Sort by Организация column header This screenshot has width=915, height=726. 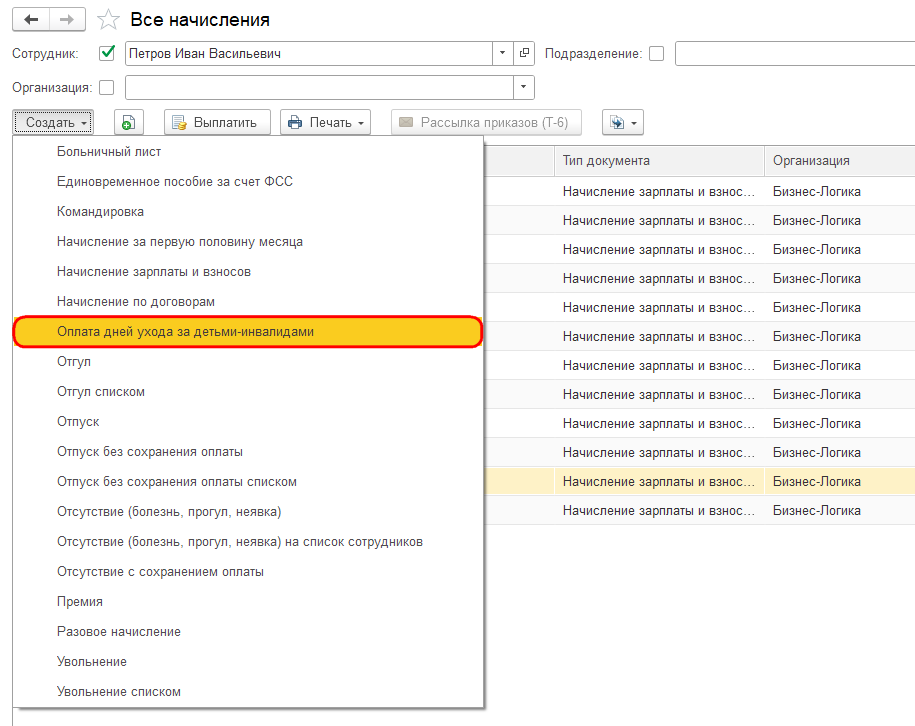click(x=840, y=161)
